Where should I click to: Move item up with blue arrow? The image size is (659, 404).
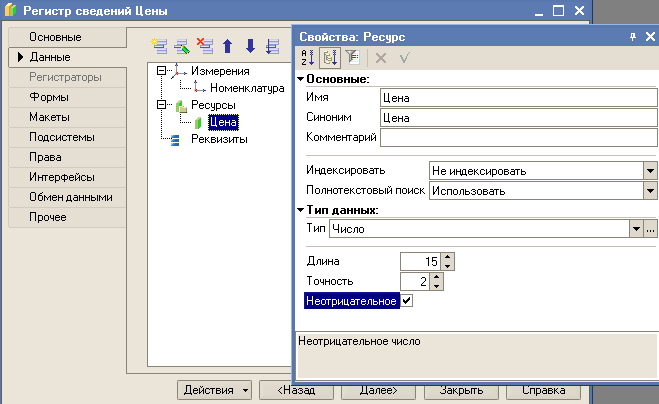[x=227, y=46]
